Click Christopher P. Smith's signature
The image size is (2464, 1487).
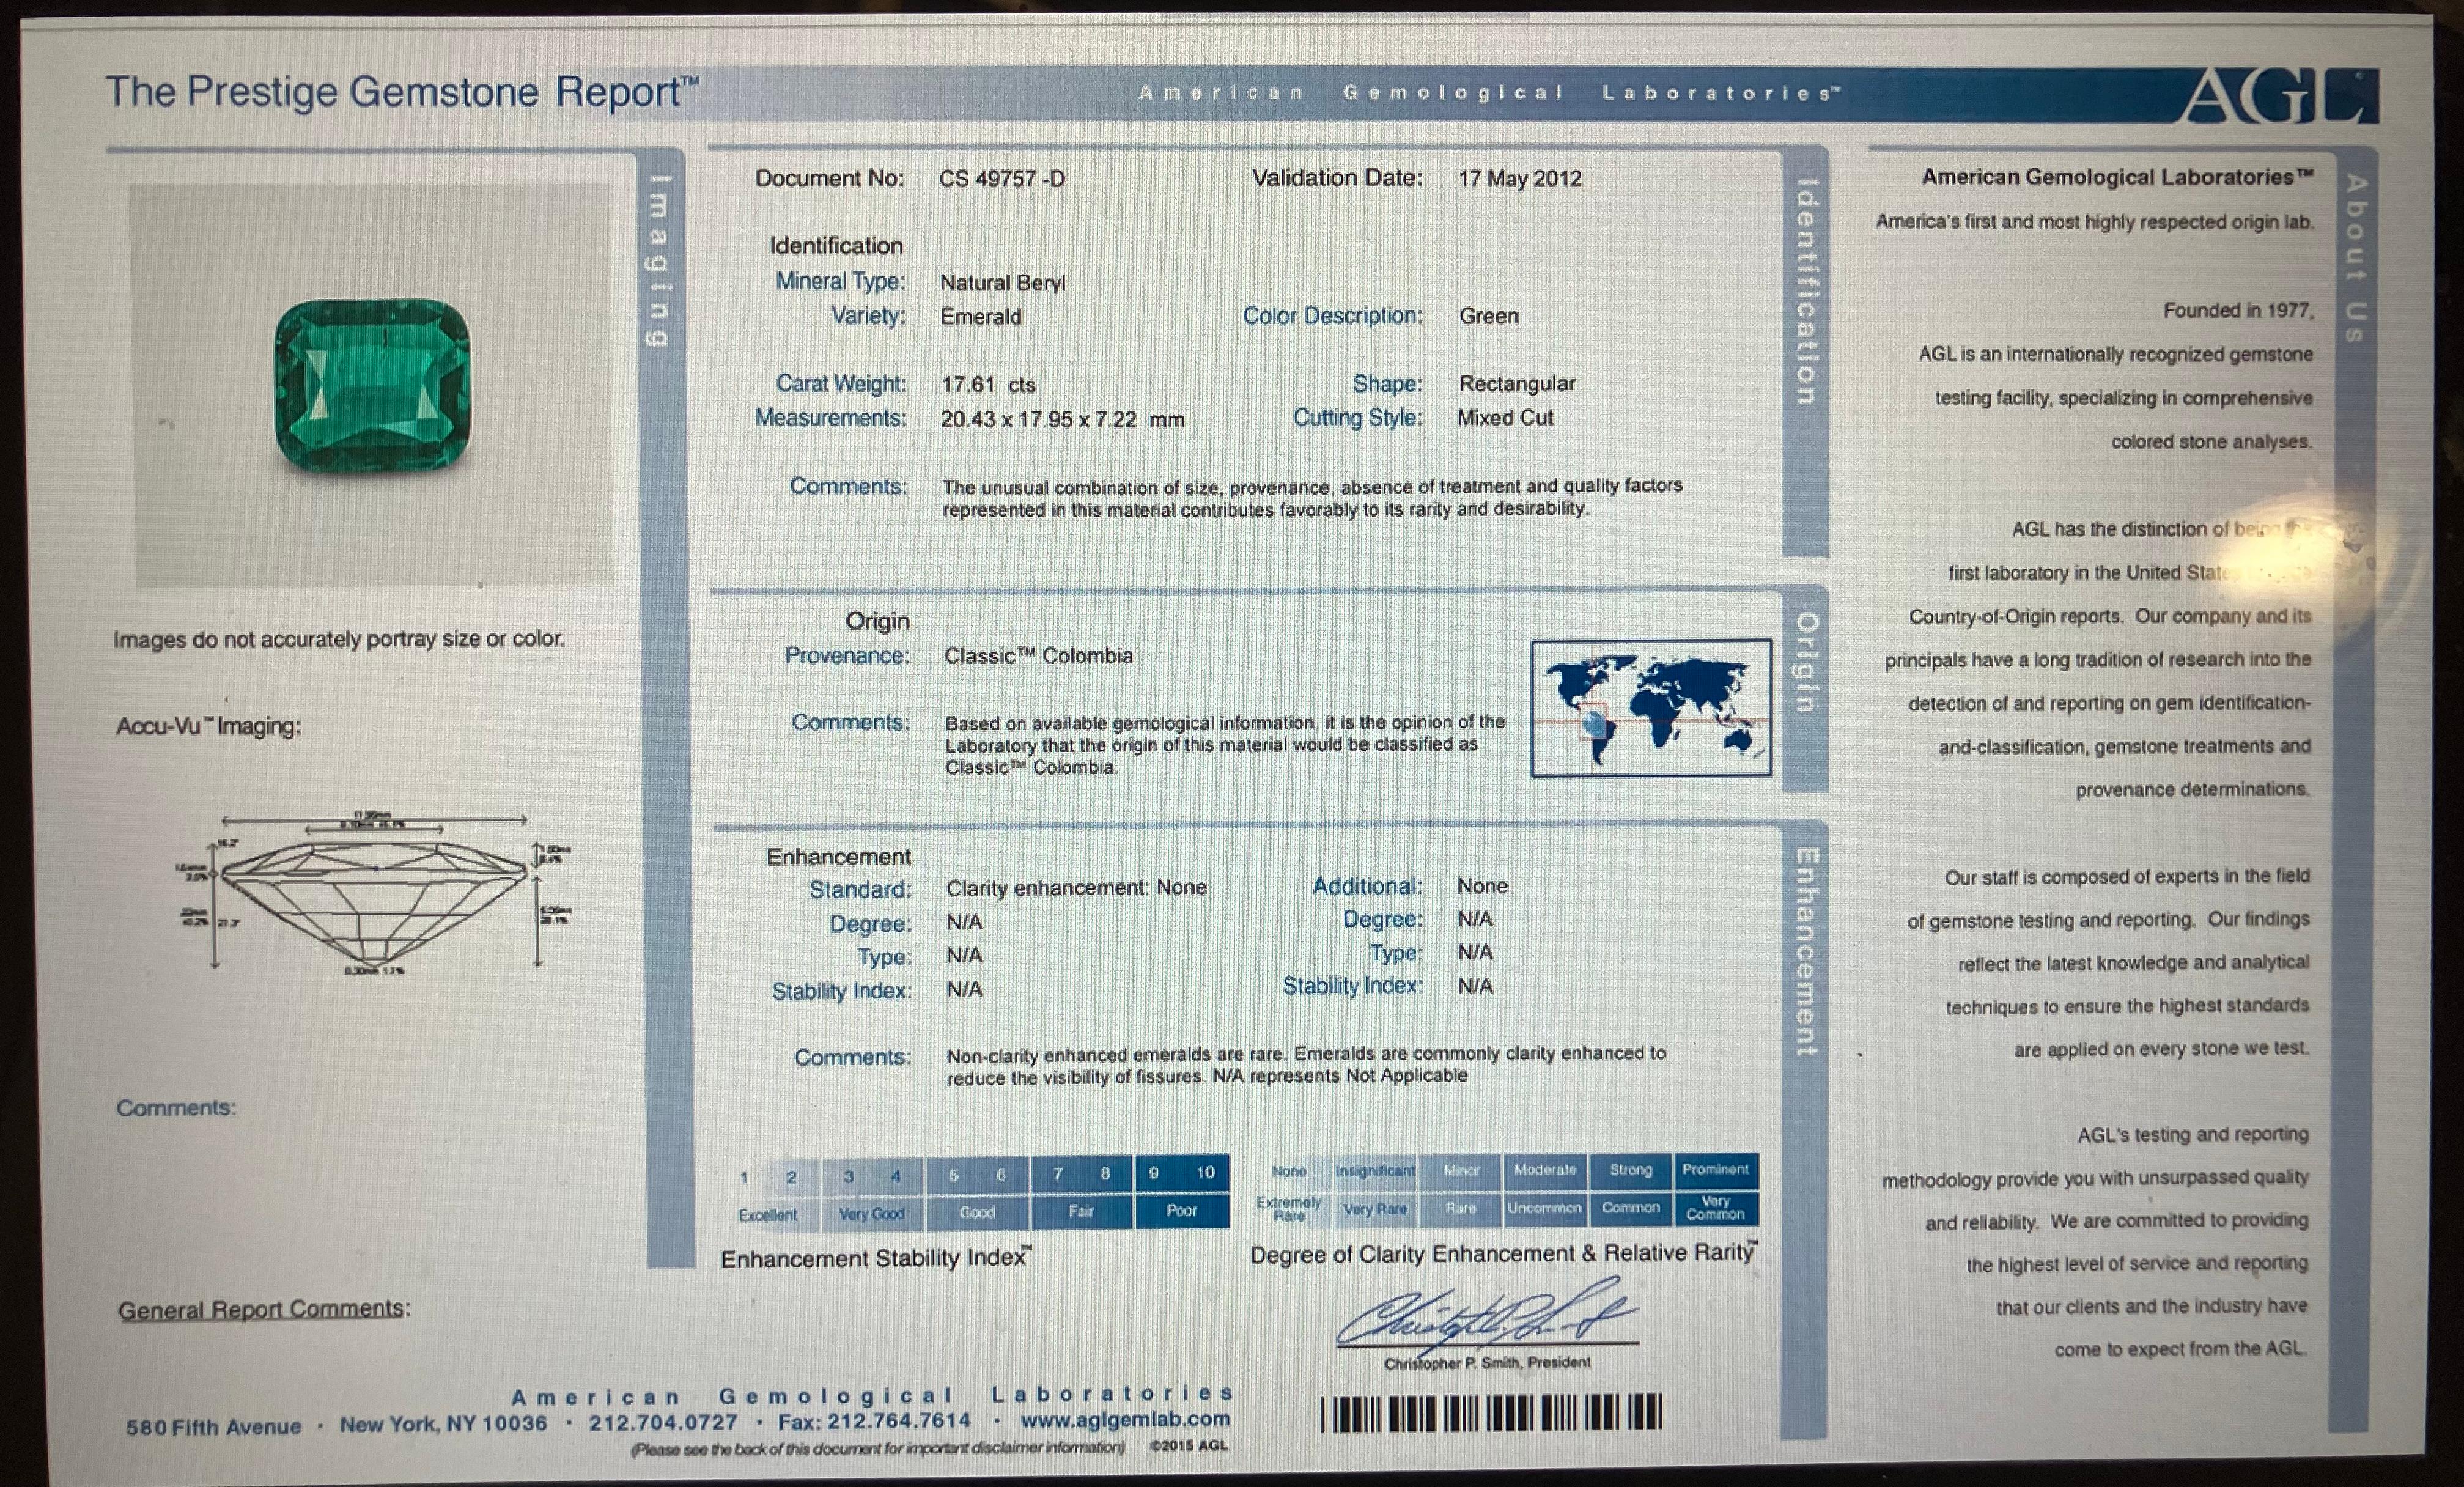pos(1487,1315)
